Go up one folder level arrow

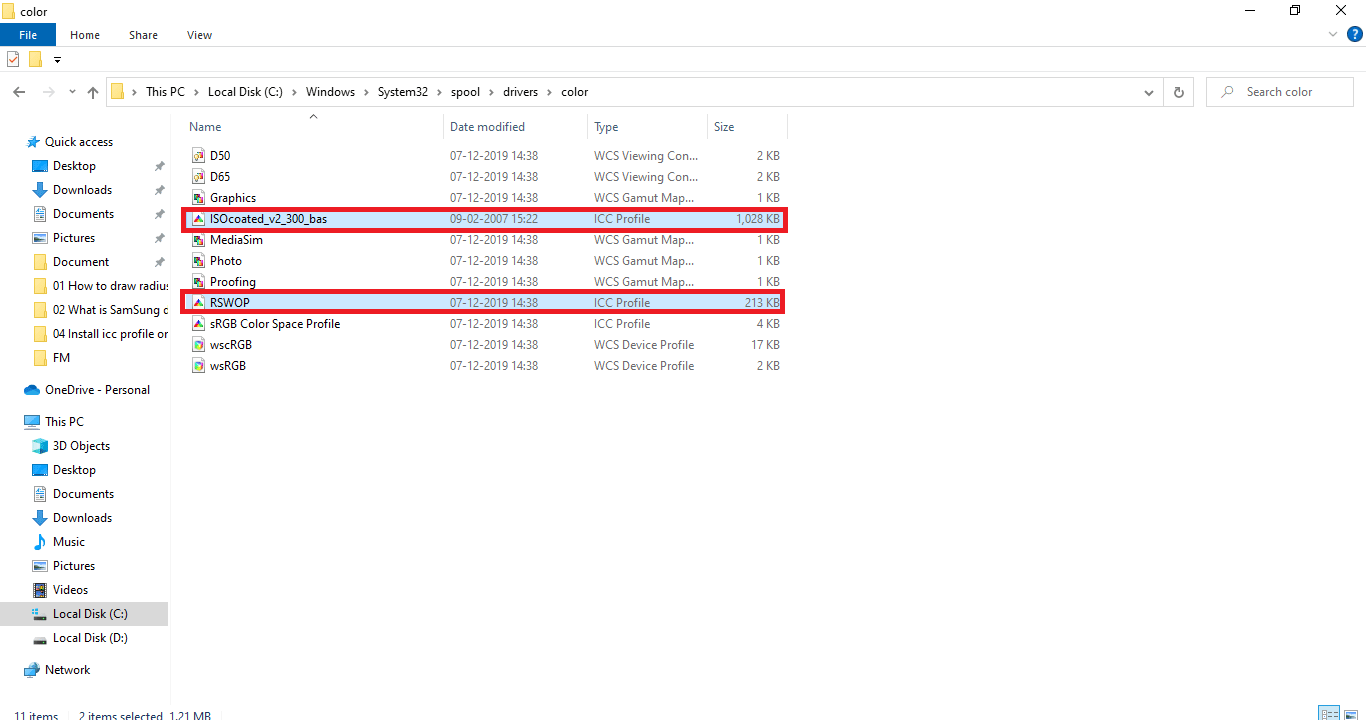pos(93,92)
